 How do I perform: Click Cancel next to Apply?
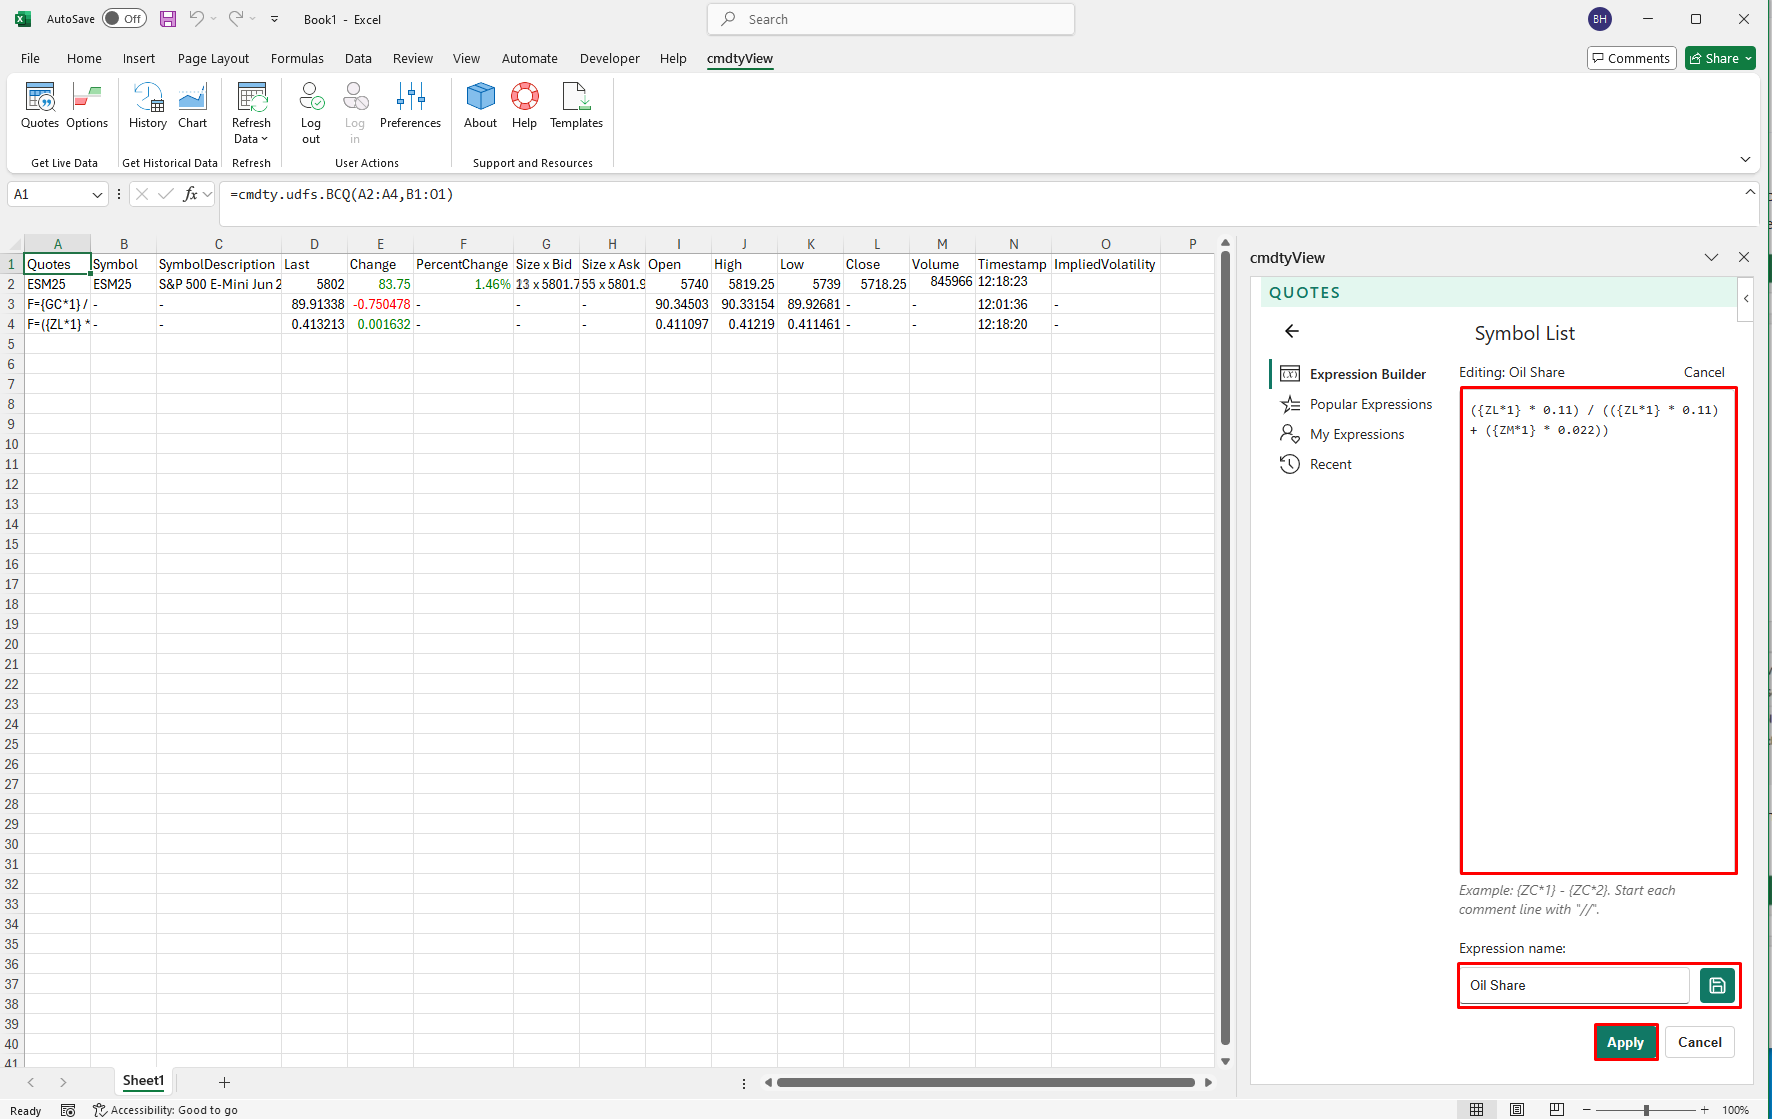tap(1699, 1042)
